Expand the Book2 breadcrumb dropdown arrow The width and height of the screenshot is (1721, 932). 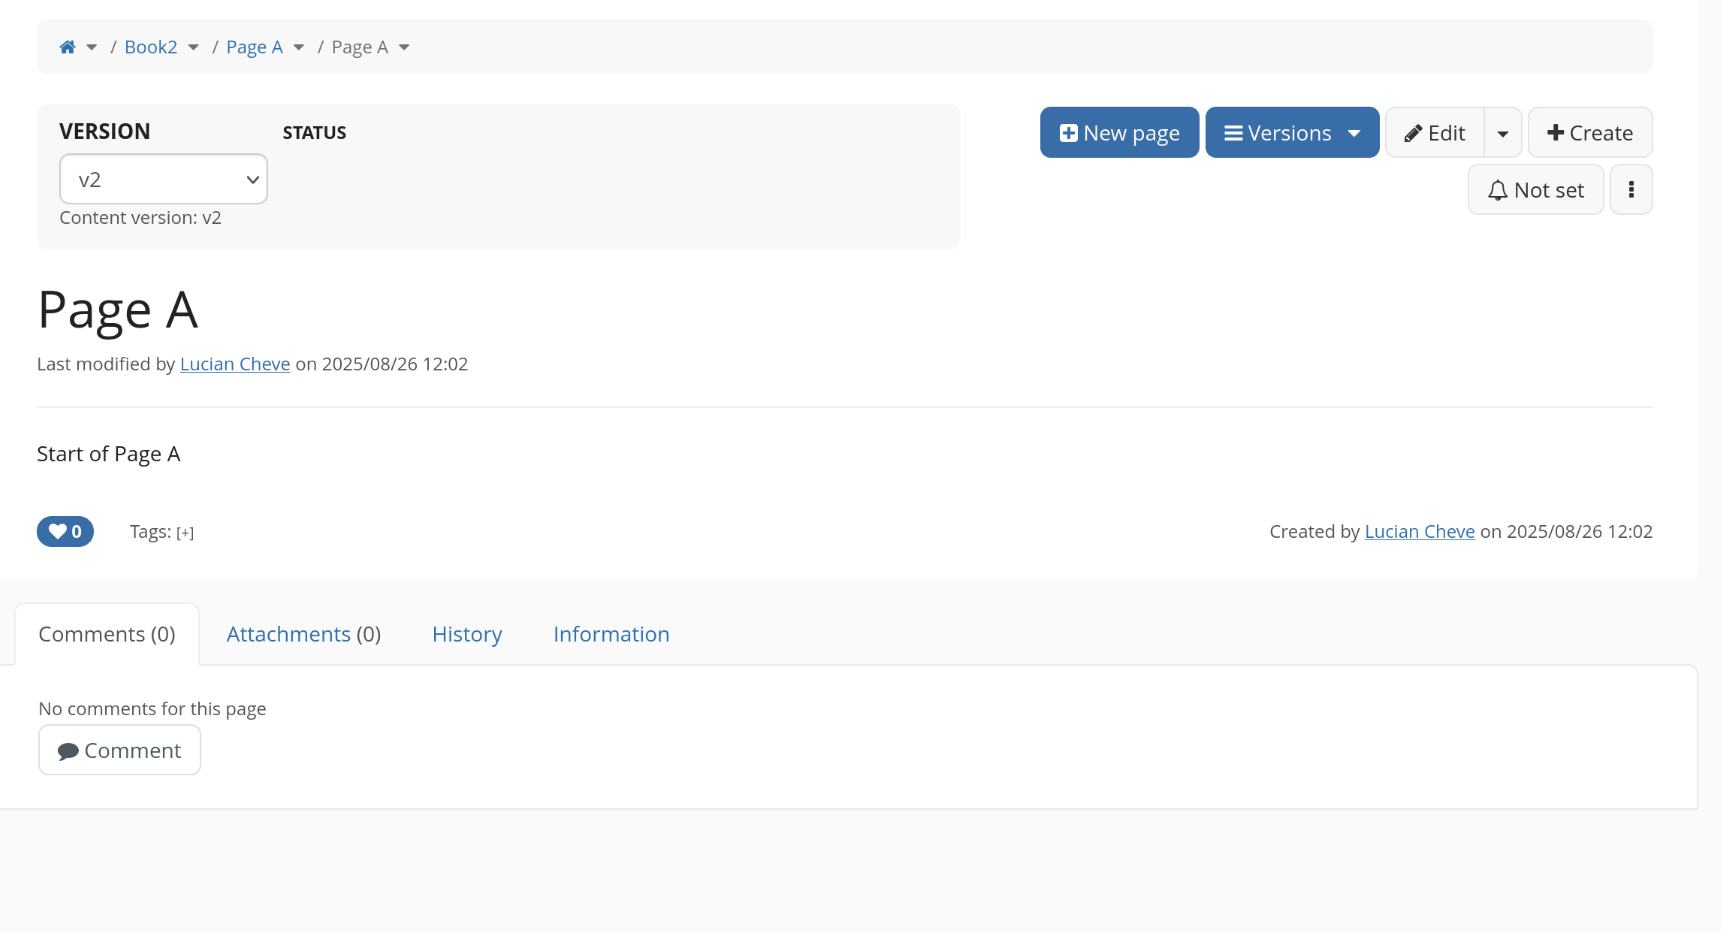tap(193, 47)
